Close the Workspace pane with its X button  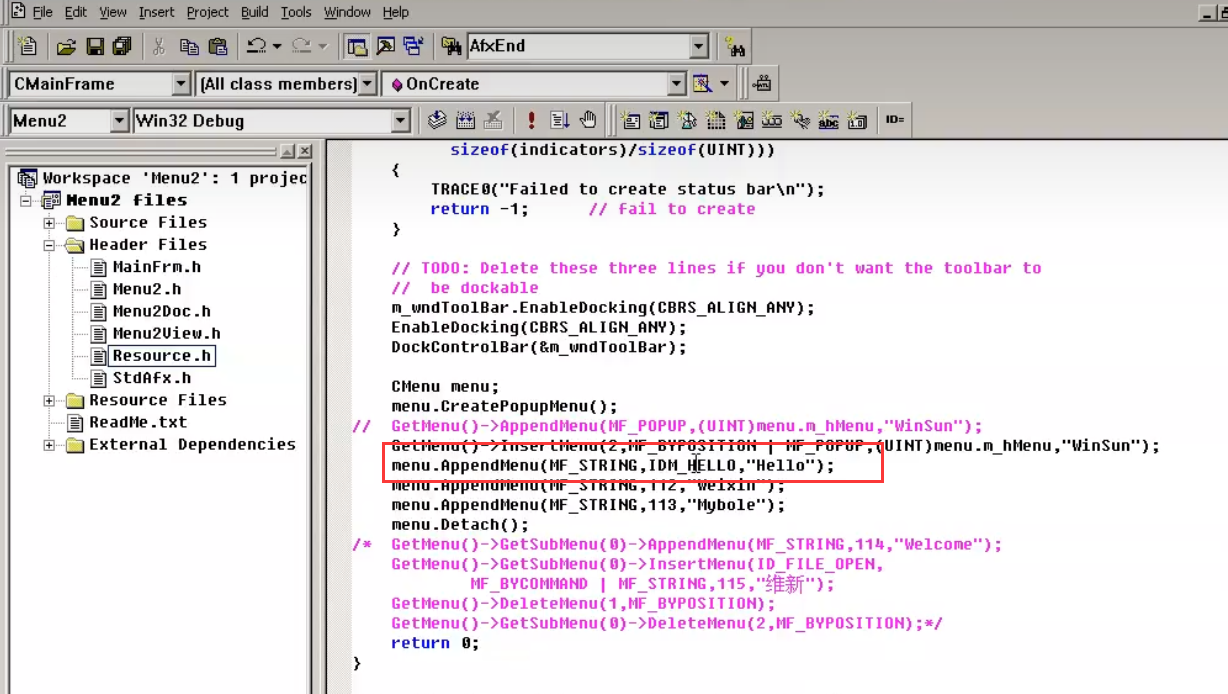[x=304, y=151]
